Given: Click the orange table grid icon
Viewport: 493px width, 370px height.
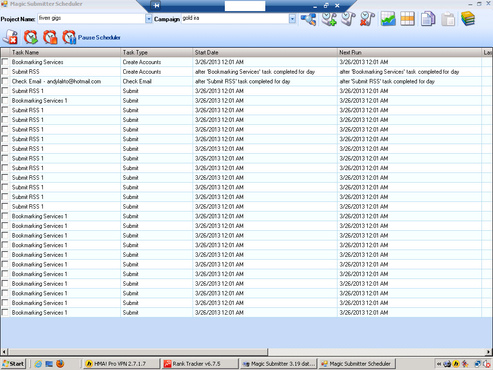Looking at the screenshot, I should [407, 19].
